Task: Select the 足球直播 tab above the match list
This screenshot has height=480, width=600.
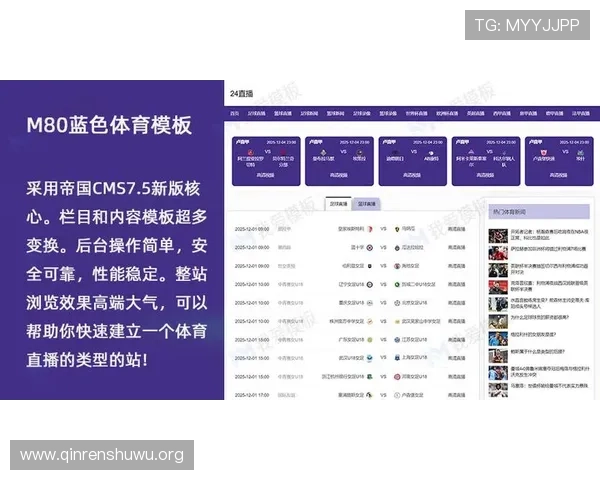Action: tap(338, 204)
